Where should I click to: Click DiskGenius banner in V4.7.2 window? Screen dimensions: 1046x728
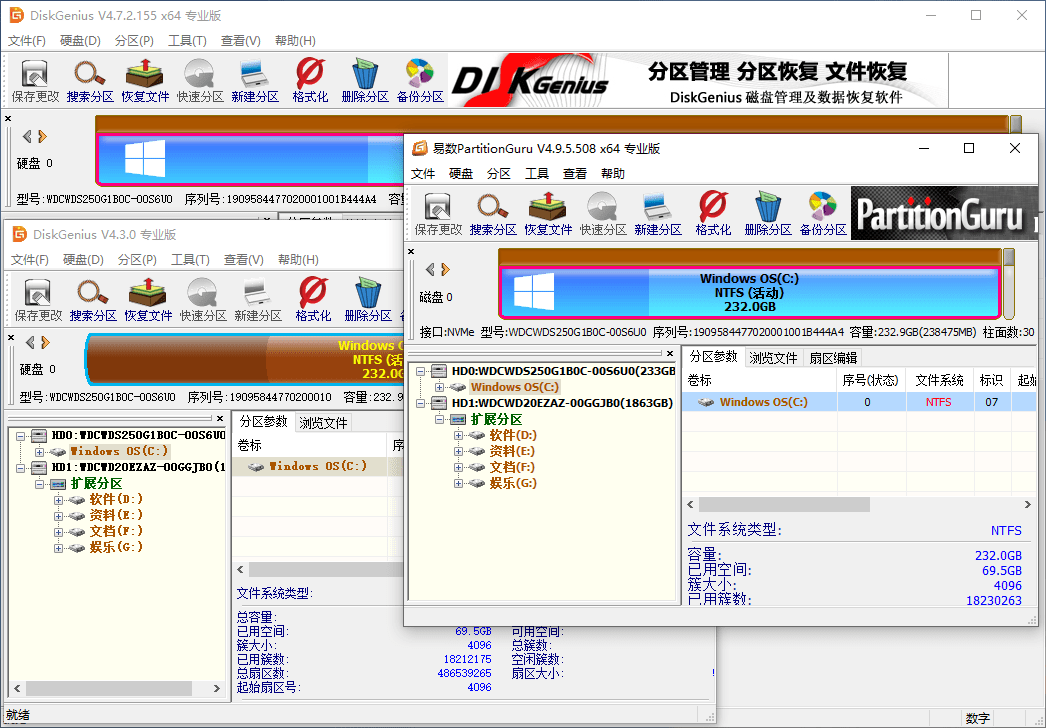(x=697, y=81)
